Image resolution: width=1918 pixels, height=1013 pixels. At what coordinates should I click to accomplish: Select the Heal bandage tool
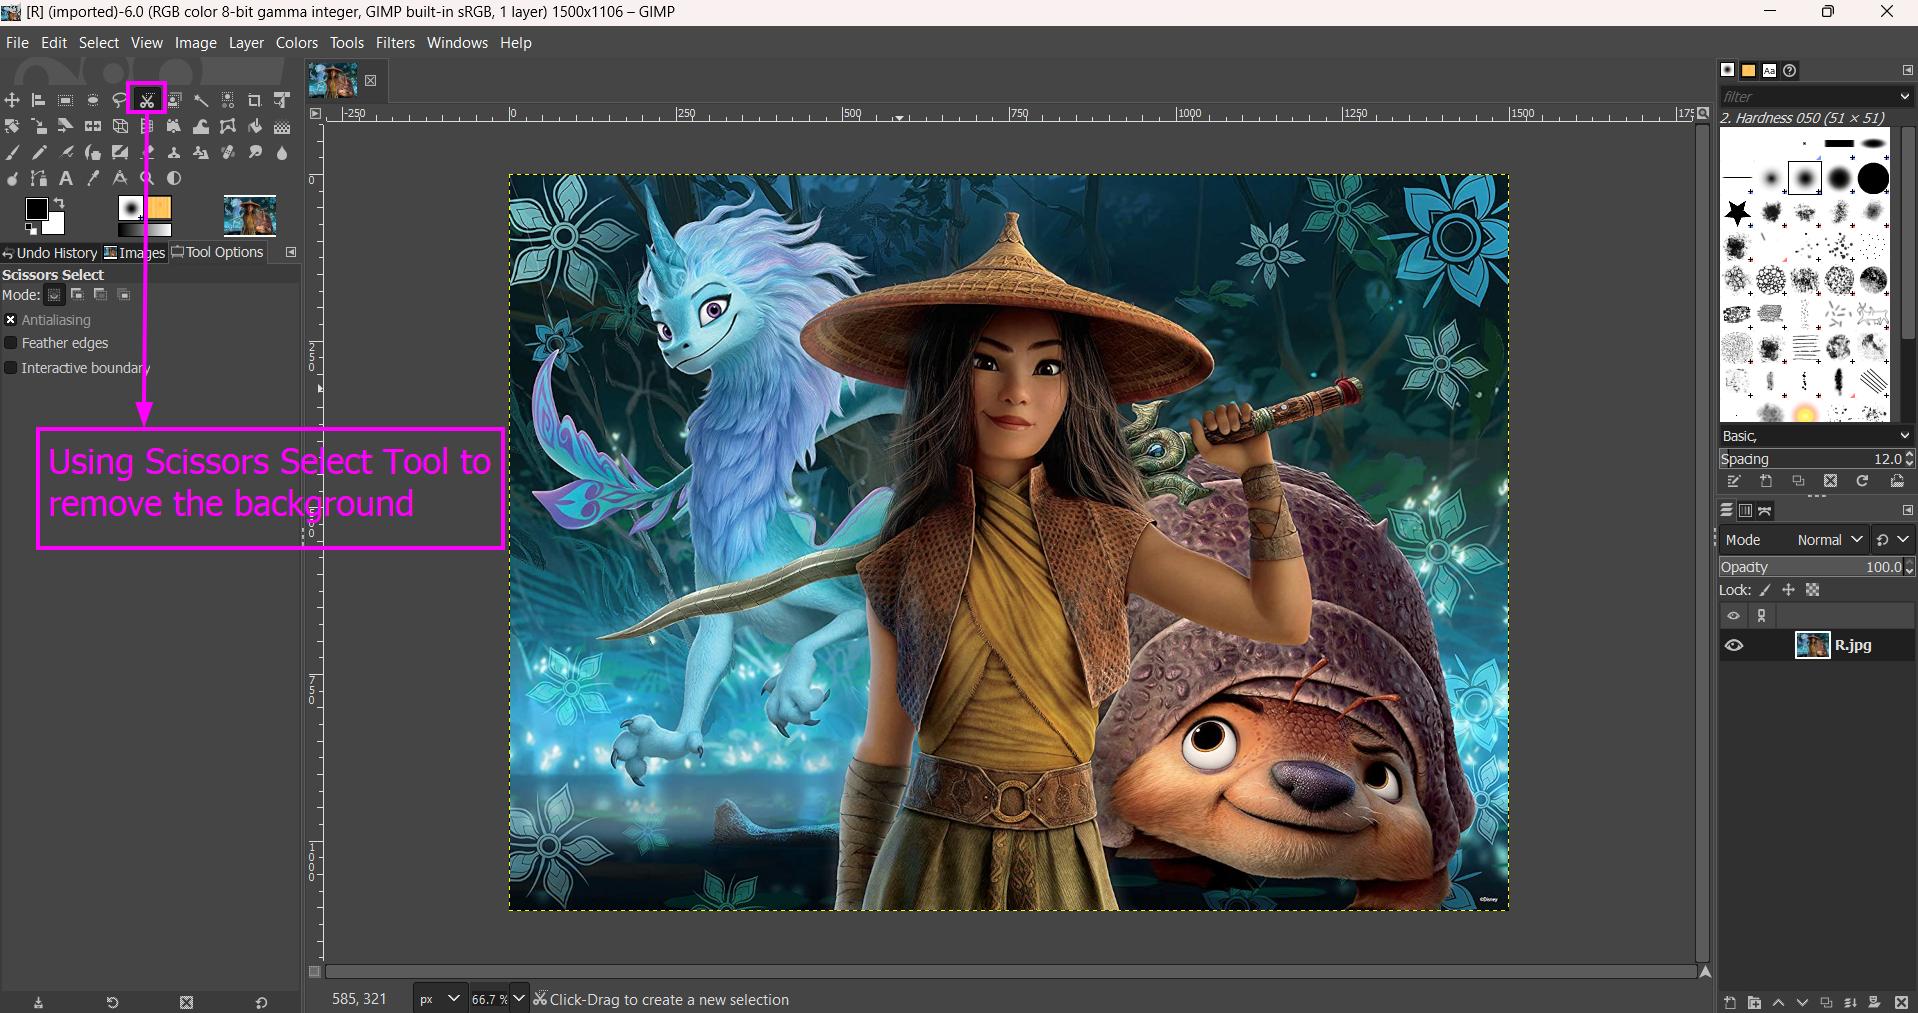(228, 152)
